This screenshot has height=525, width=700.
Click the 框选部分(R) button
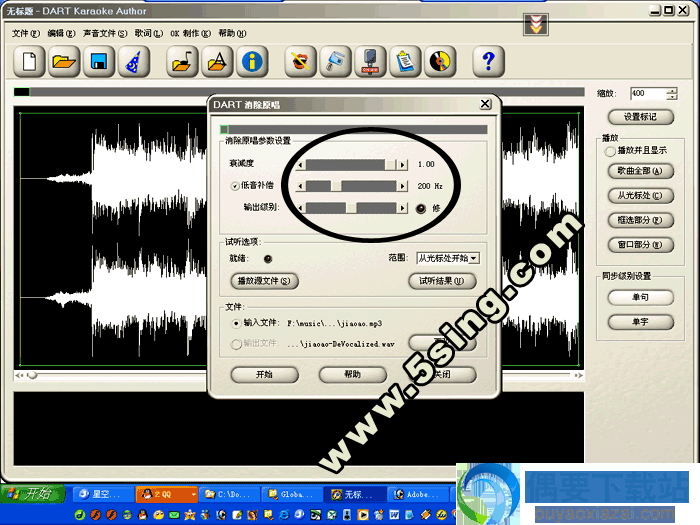click(x=641, y=220)
